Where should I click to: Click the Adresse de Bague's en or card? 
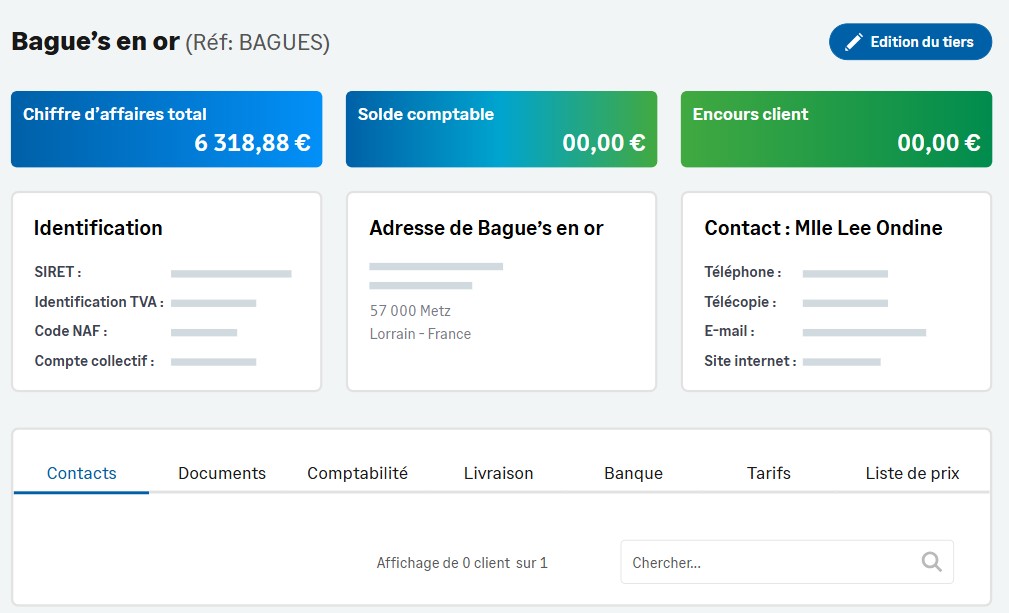click(x=501, y=290)
